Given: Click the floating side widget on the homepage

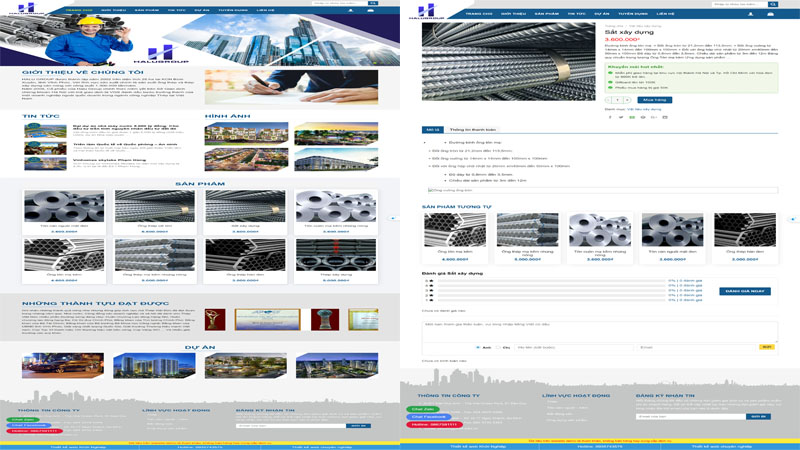Looking at the screenshot, I should (x=393, y=218).
